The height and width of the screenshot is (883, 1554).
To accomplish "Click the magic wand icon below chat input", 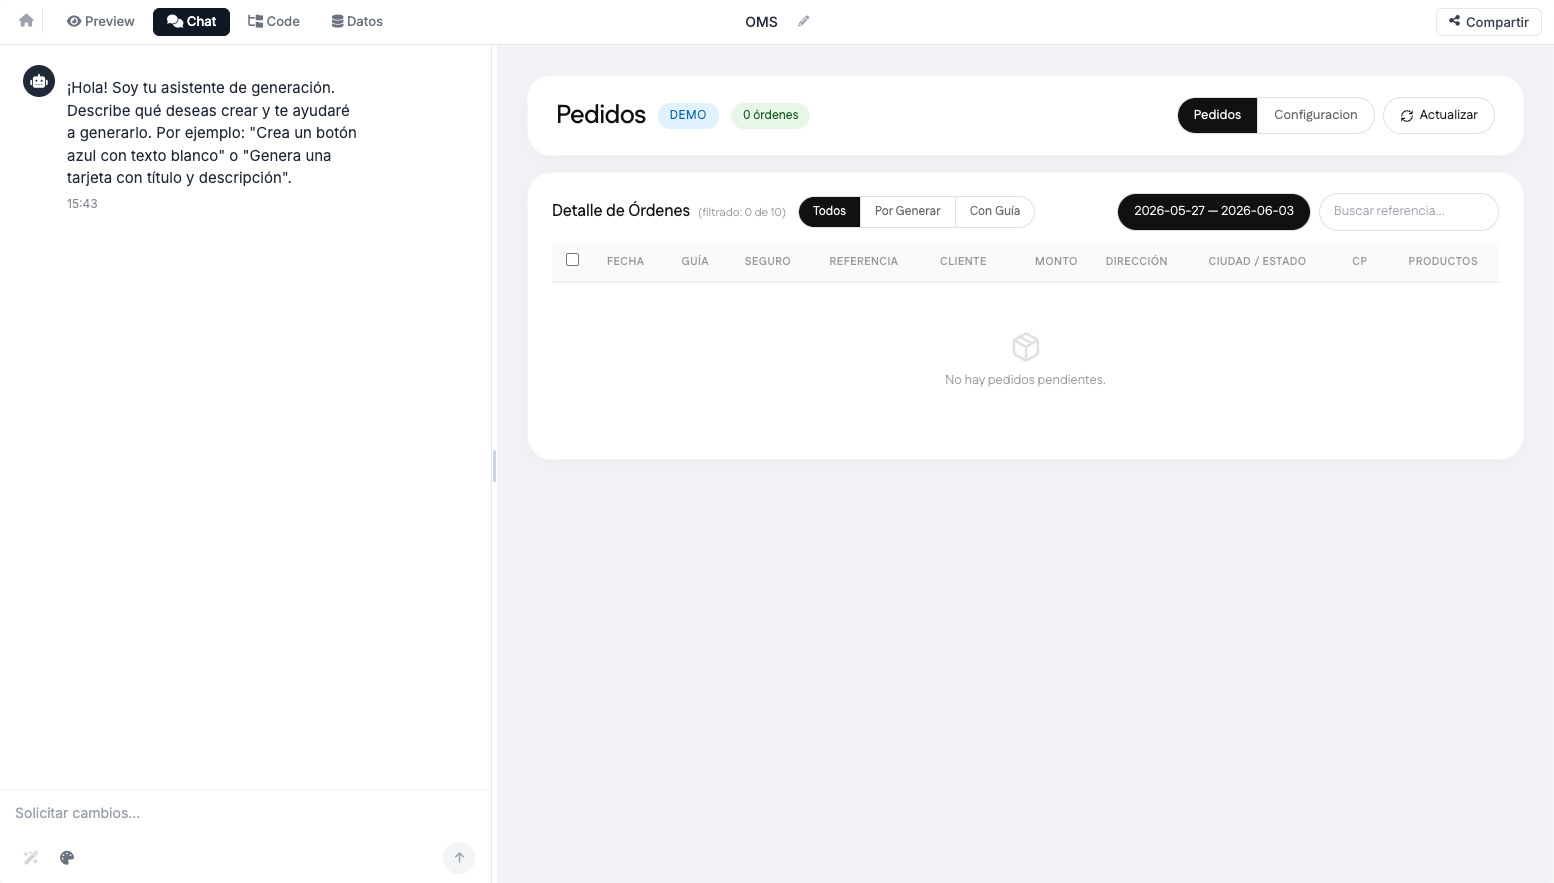I will coord(31,858).
